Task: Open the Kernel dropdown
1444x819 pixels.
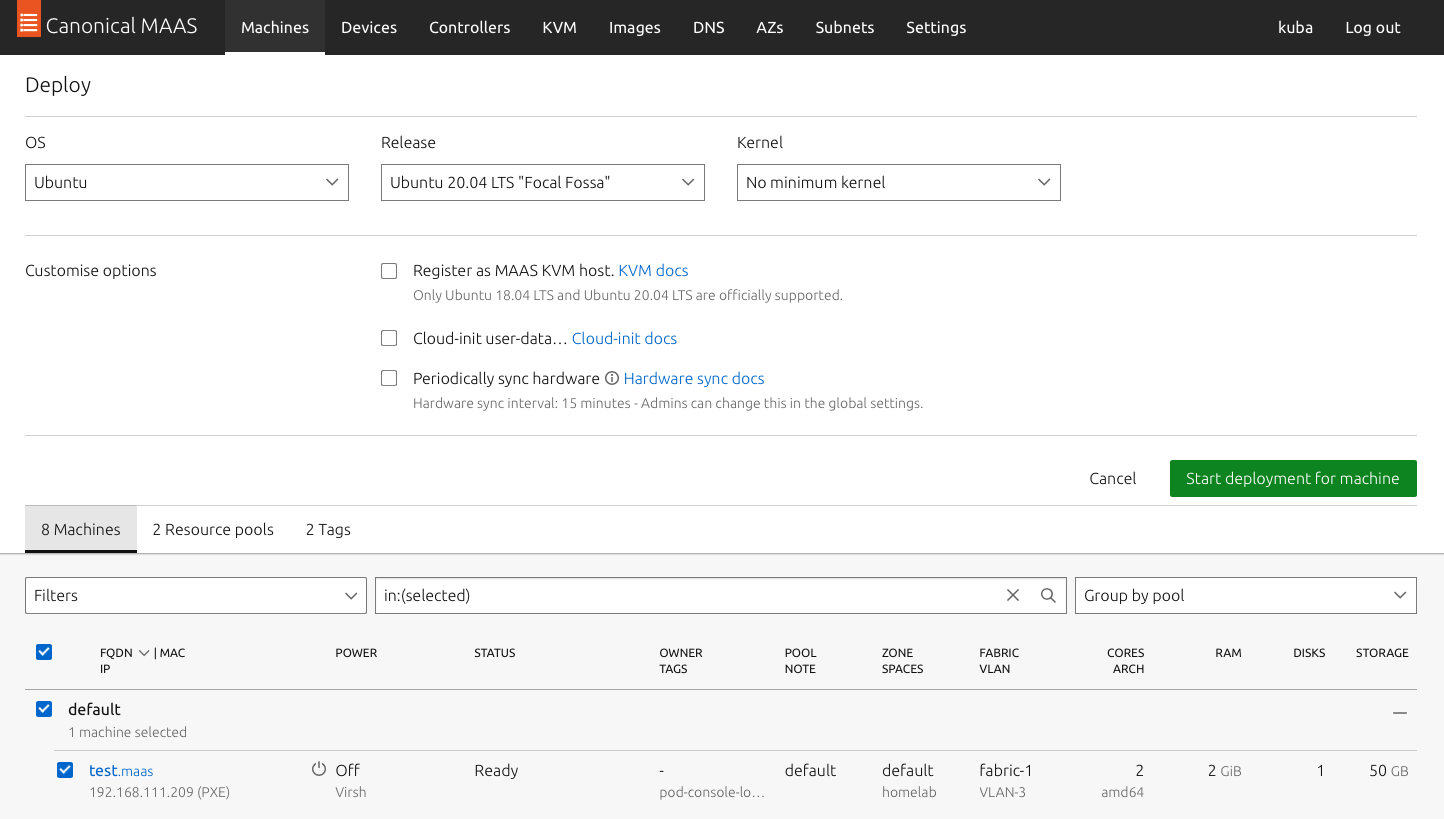Action: 899,182
